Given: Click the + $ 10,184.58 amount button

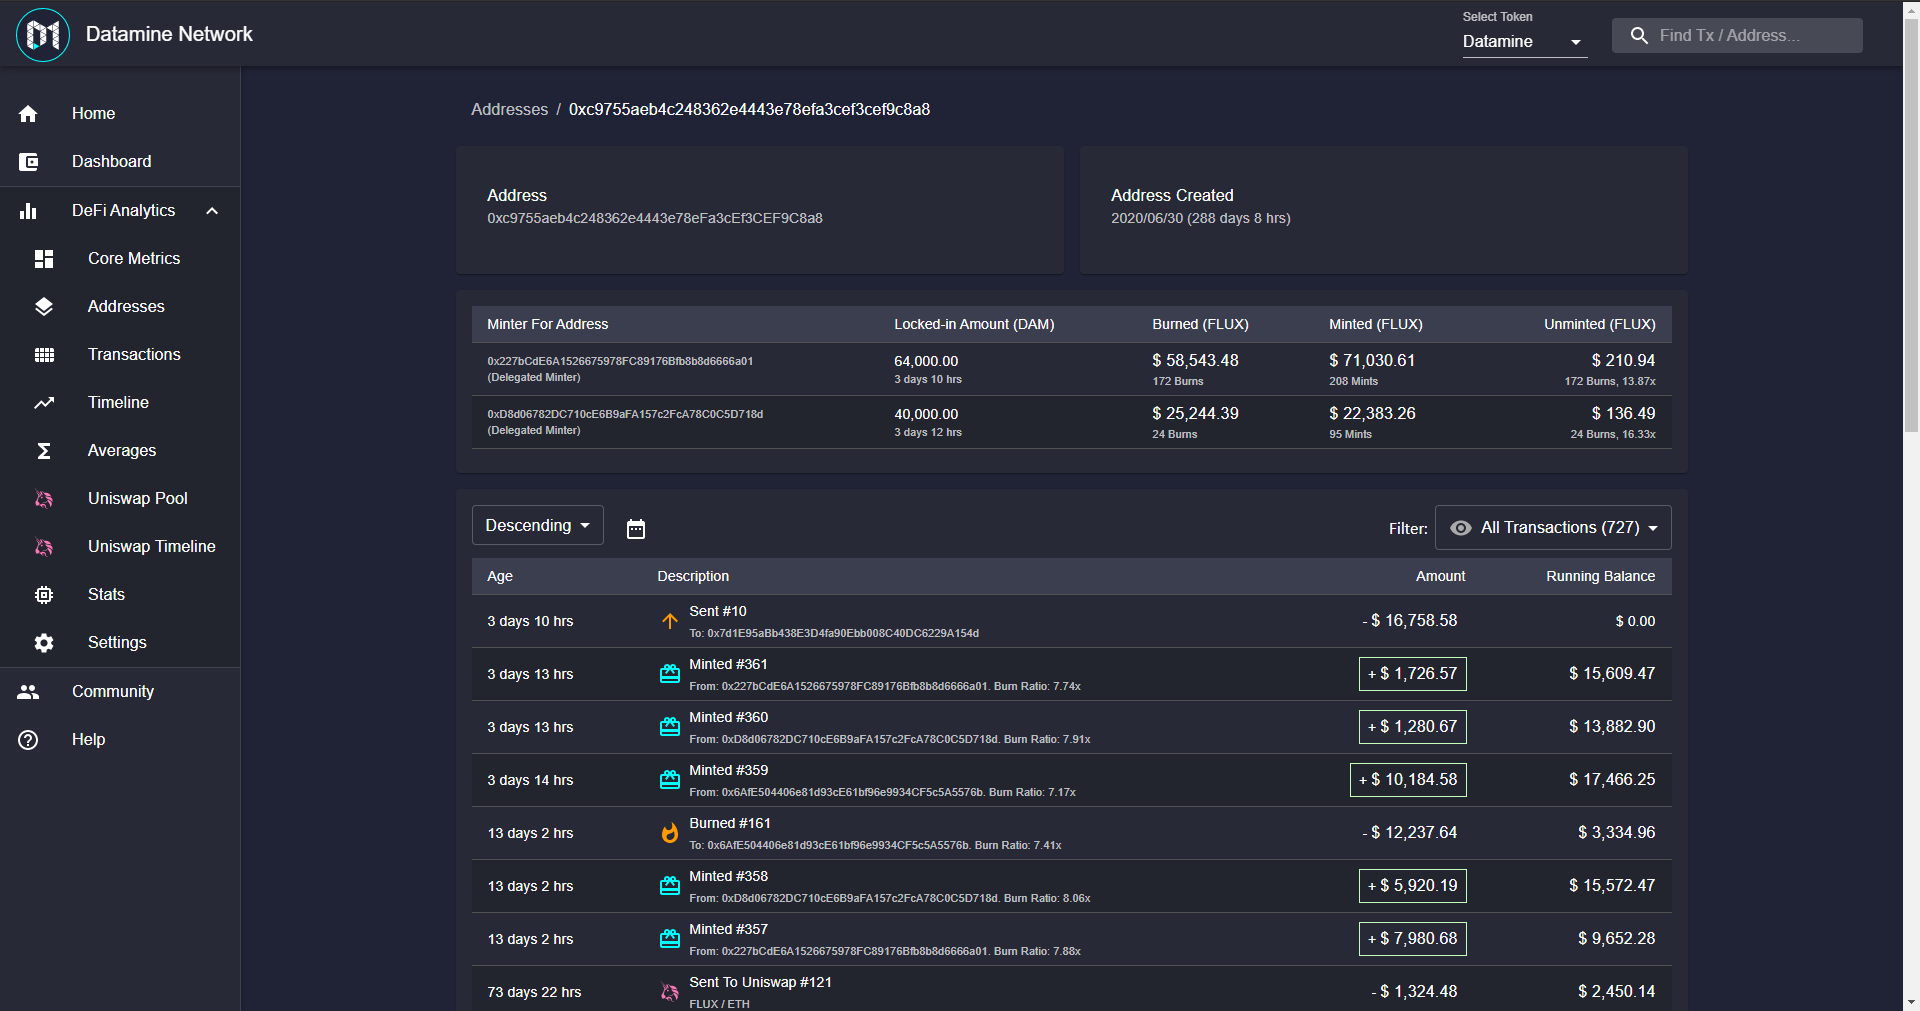Looking at the screenshot, I should click(1408, 780).
